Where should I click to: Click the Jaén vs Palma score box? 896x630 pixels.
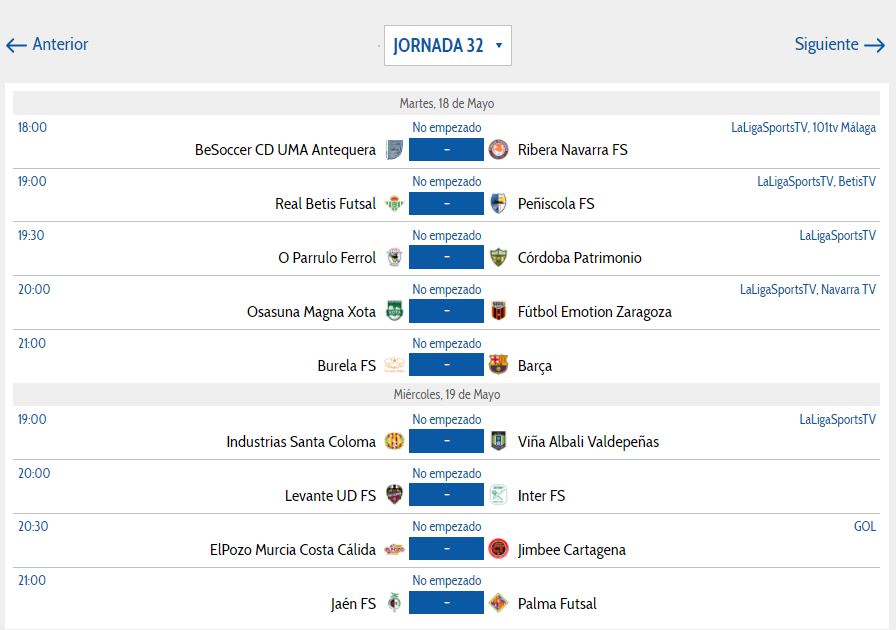point(446,603)
